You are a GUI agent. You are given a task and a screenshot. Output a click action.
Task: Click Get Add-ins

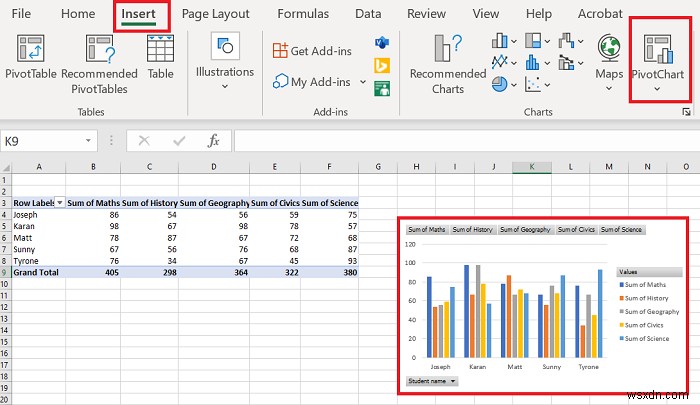pyautogui.click(x=312, y=51)
